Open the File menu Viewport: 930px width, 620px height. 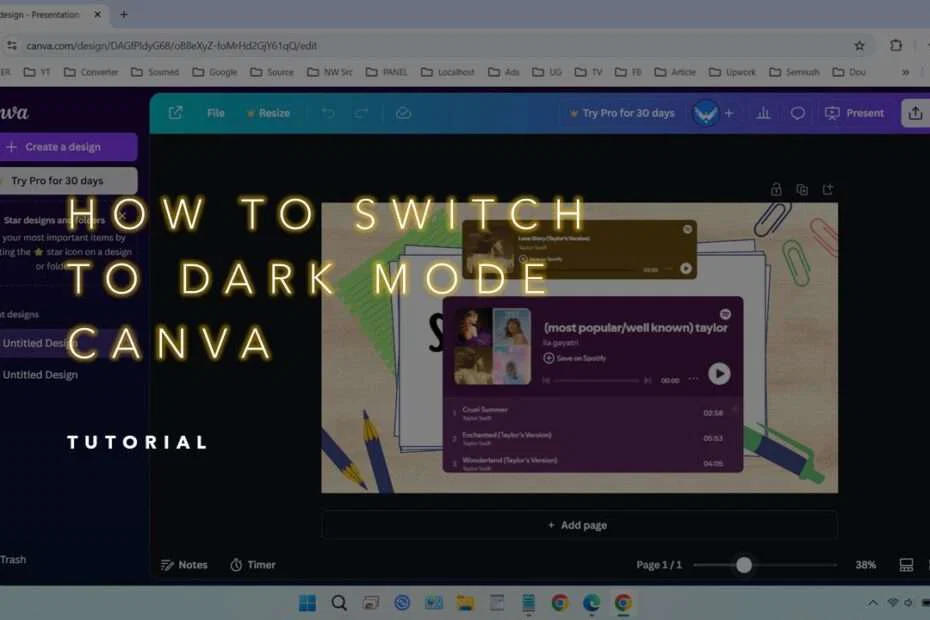(215, 113)
